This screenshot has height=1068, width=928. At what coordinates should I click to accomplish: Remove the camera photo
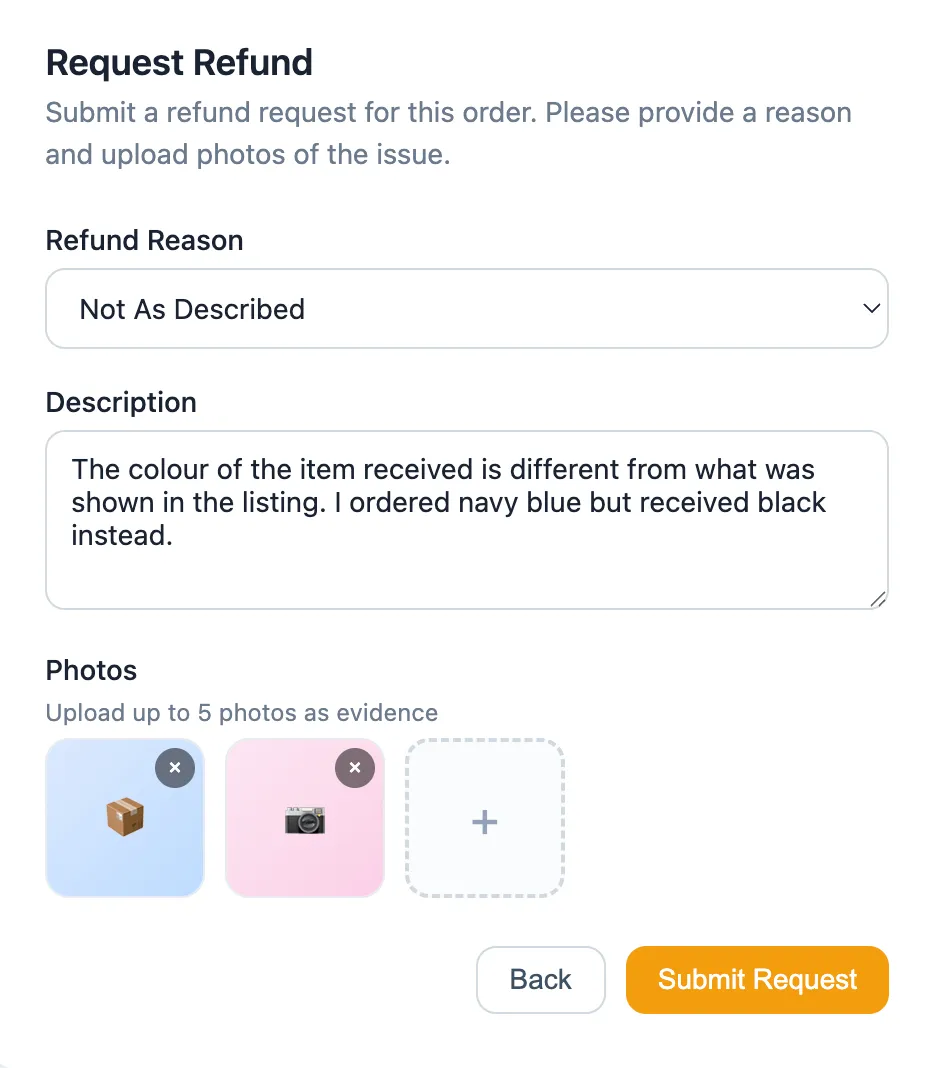pyautogui.click(x=355, y=768)
